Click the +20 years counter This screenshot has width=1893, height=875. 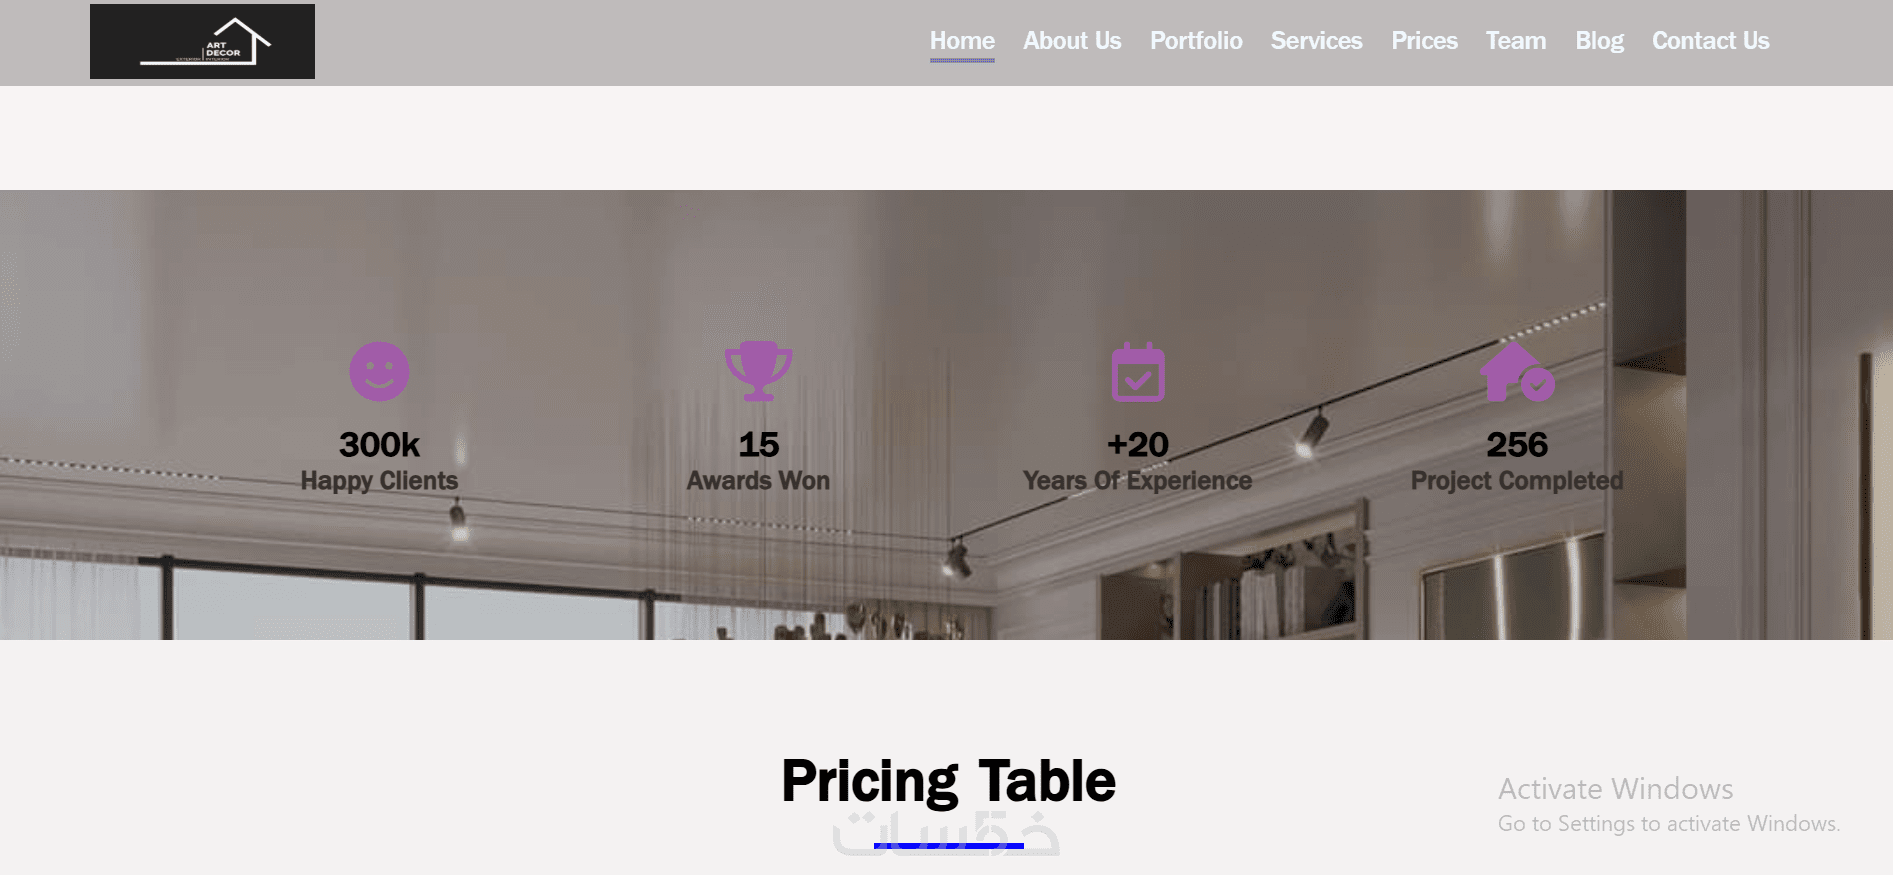pos(1138,444)
